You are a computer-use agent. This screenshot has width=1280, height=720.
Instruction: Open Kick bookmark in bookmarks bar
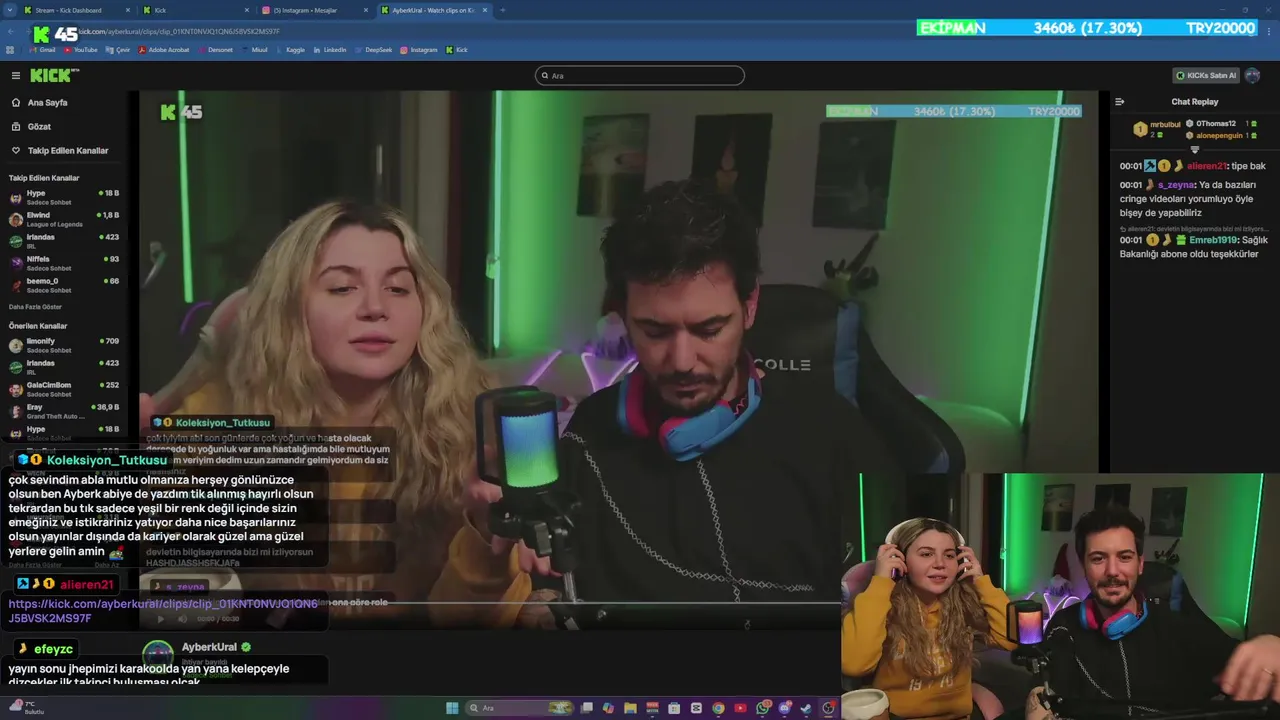point(457,50)
